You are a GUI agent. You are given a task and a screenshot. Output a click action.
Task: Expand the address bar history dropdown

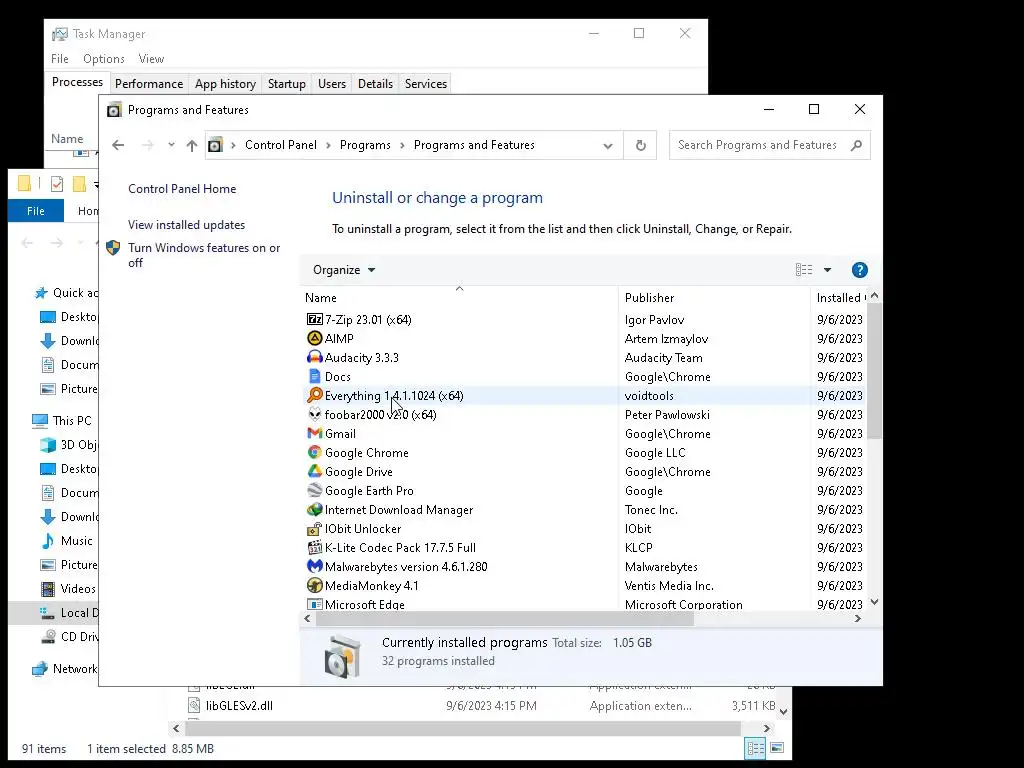(x=608, y=145)
